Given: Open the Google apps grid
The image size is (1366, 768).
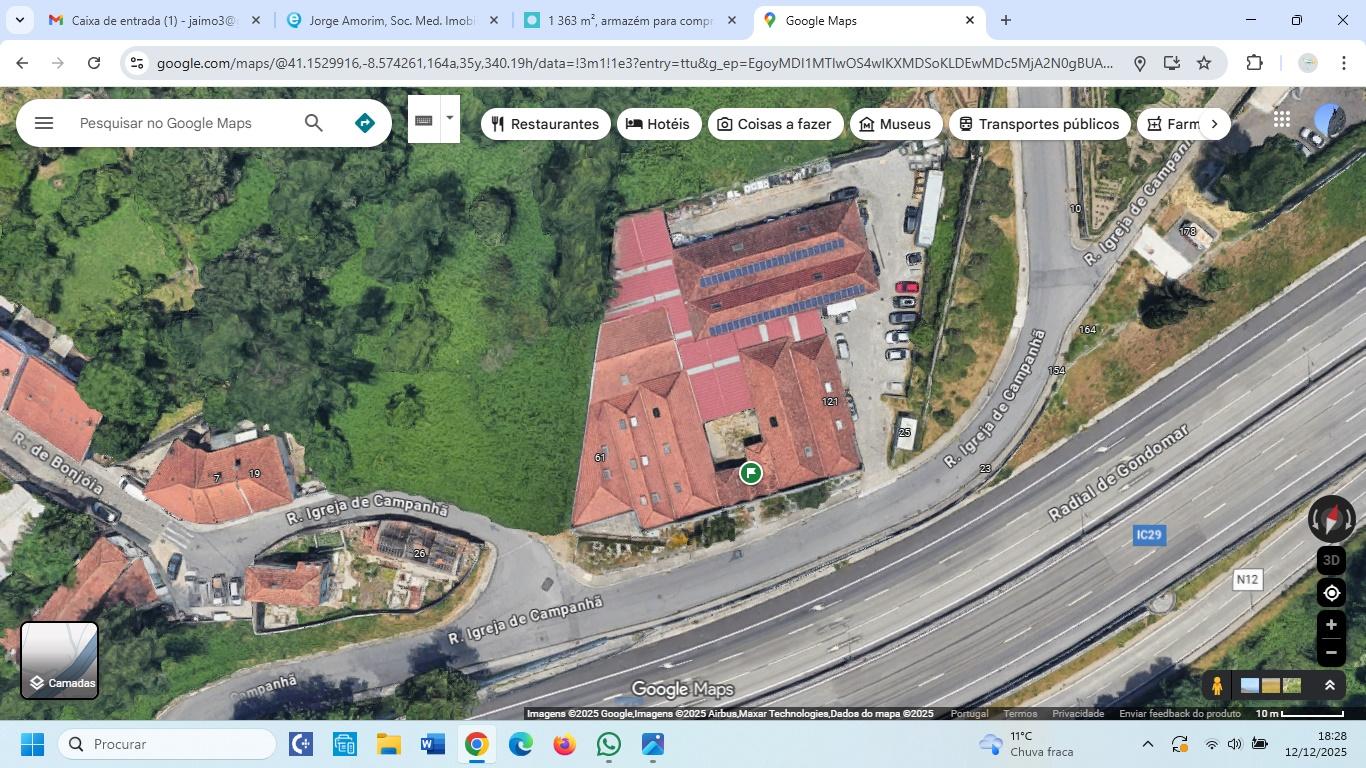Looking at the screenshot, I should click(x=1282, y=120).
